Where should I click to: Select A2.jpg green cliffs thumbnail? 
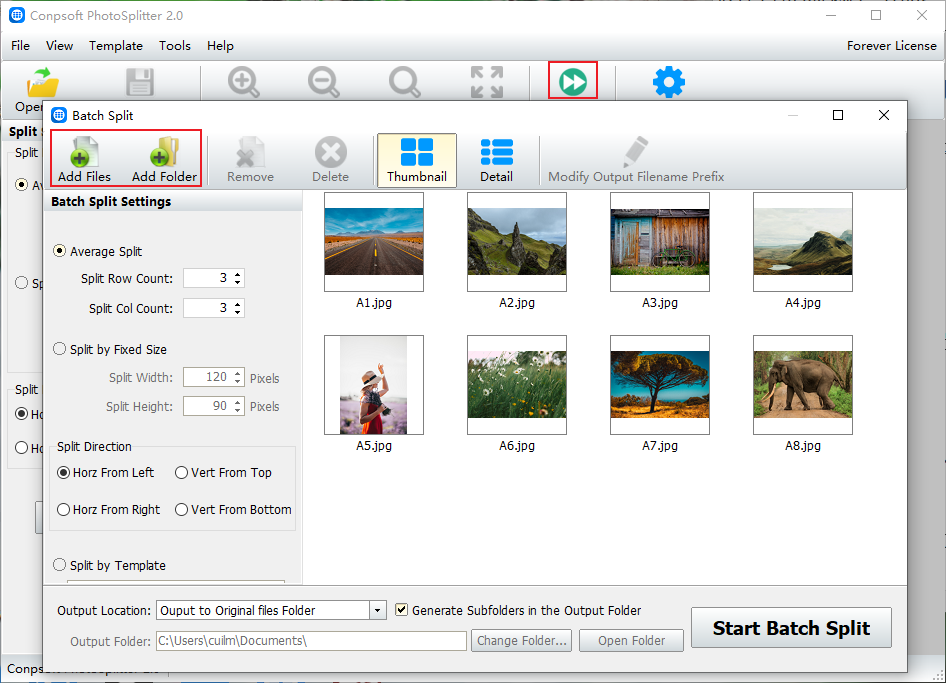(x=516, y=242)
